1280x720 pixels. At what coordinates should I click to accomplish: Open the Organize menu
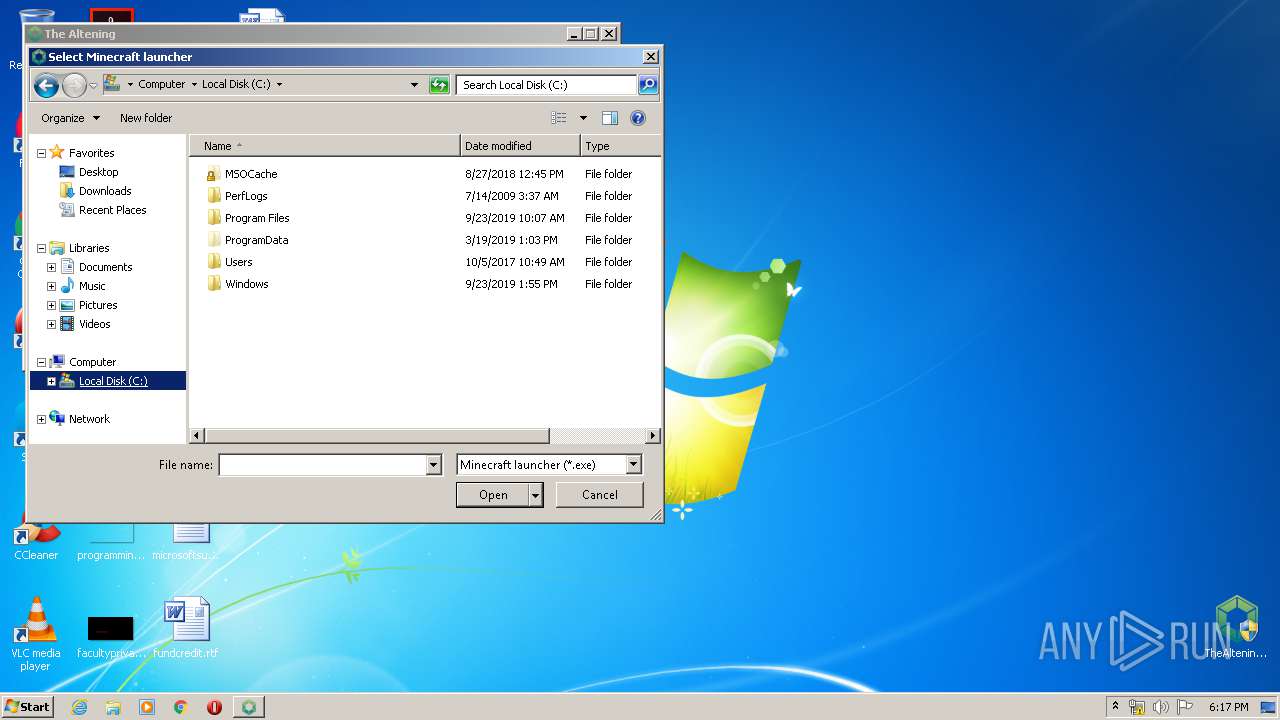tap(70, 118)
